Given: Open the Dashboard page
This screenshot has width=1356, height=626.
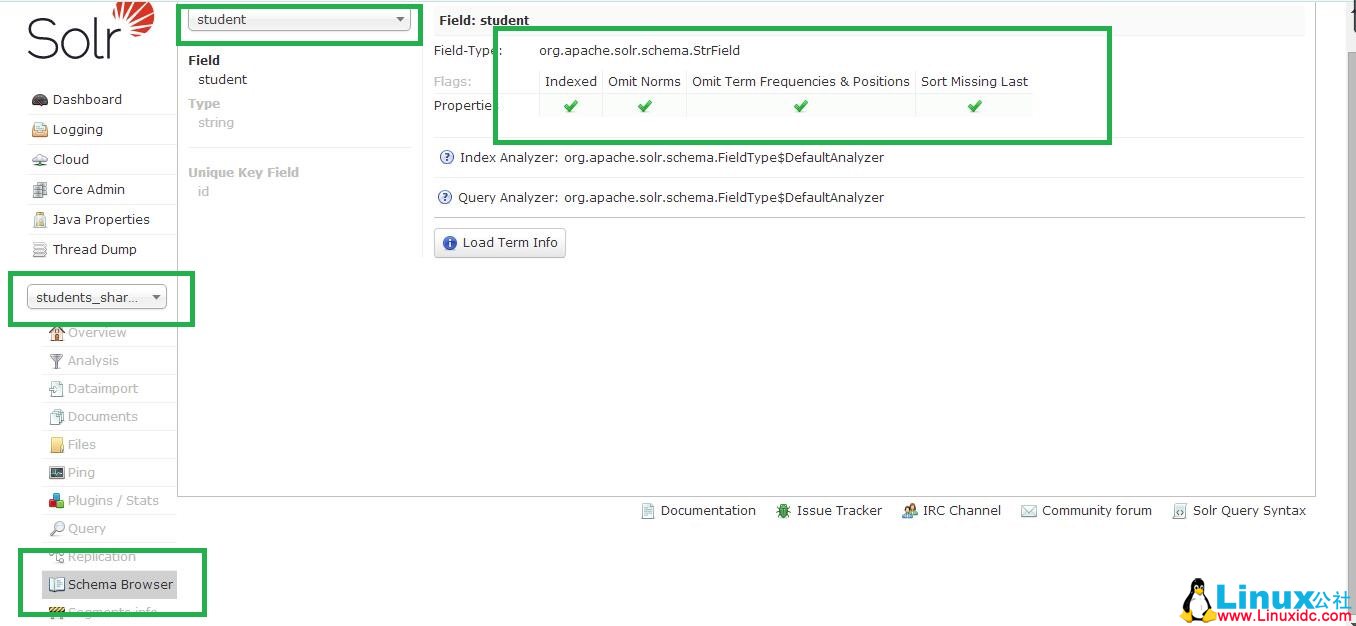Looking at the screenshot, I should [x=87, y=100].
